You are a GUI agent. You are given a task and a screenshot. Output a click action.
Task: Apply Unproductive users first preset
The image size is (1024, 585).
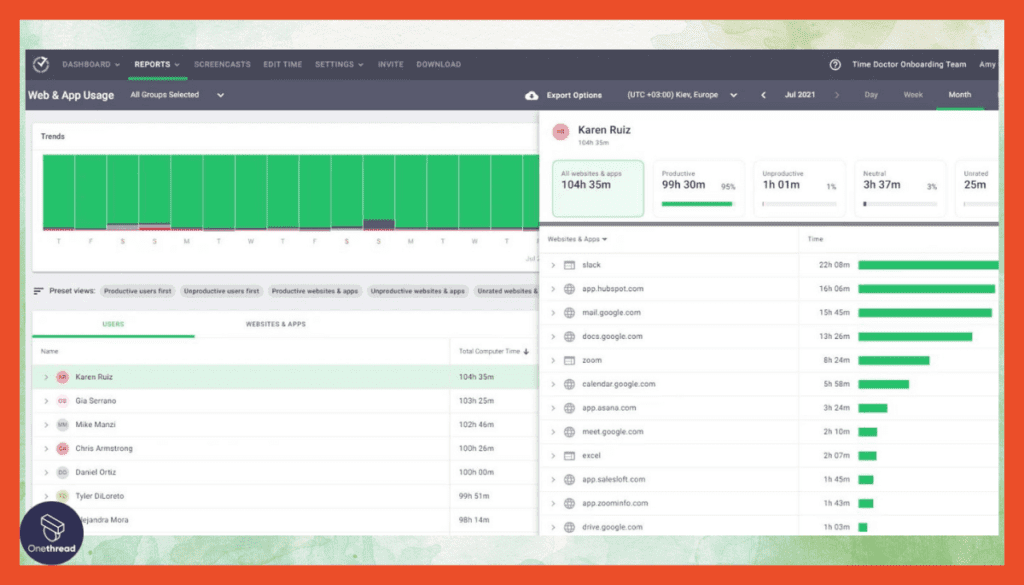(221, 291)
